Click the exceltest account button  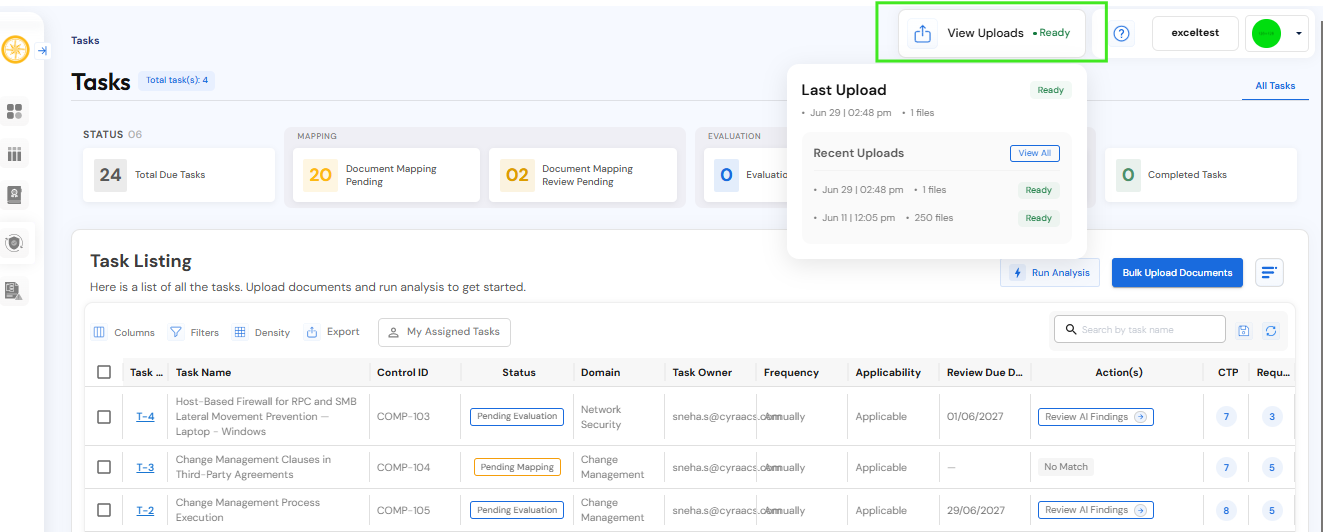[1195, 33]
